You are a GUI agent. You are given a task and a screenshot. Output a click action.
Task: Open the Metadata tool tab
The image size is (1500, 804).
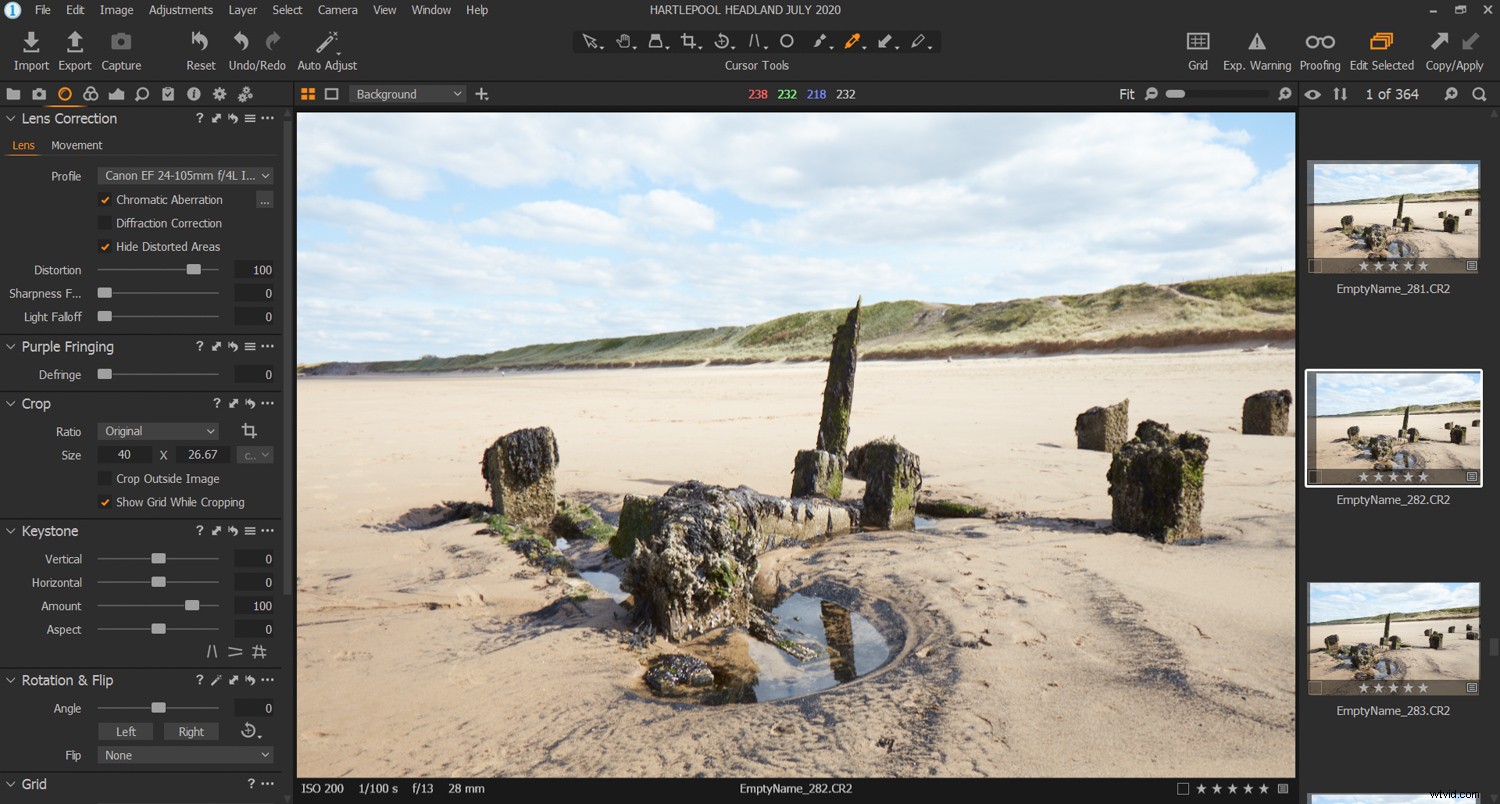click(x=193, y=94)
